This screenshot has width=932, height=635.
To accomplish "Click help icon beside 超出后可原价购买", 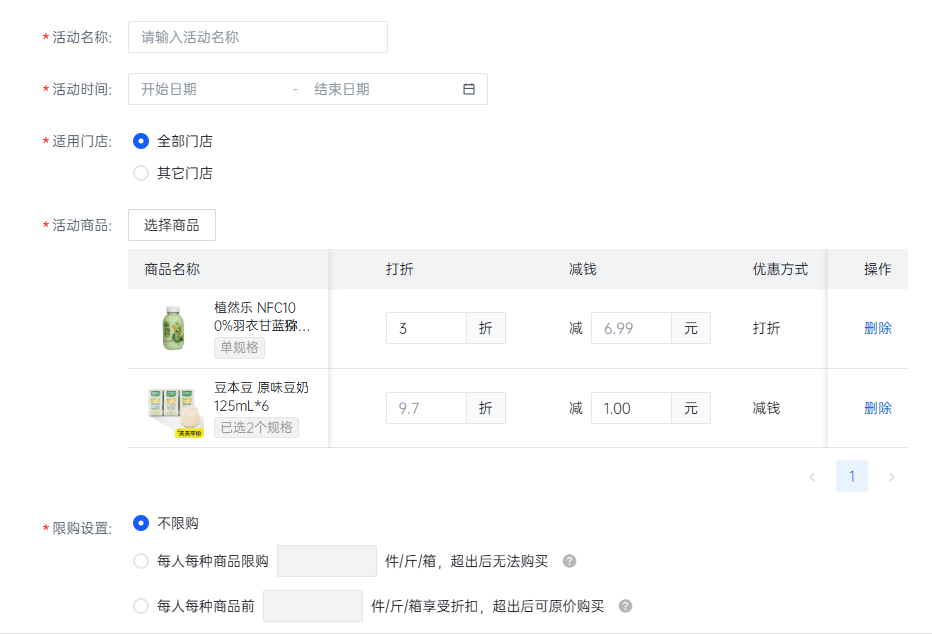I will click(625, 606).
